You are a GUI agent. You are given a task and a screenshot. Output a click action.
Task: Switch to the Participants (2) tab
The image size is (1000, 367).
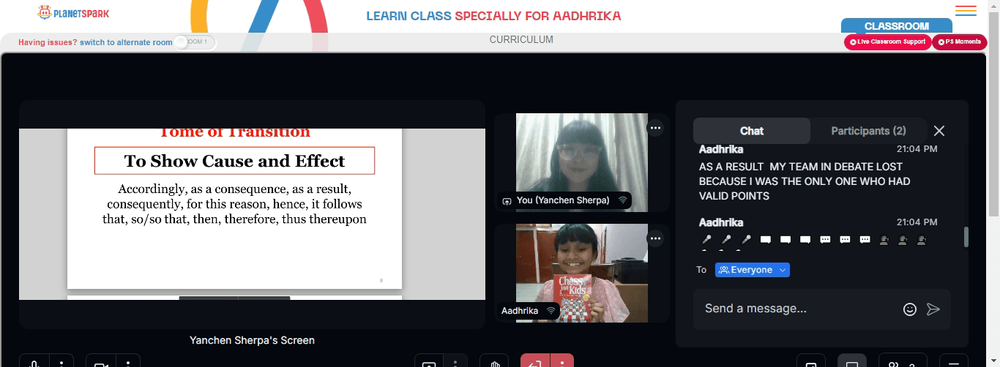[868, 131]
